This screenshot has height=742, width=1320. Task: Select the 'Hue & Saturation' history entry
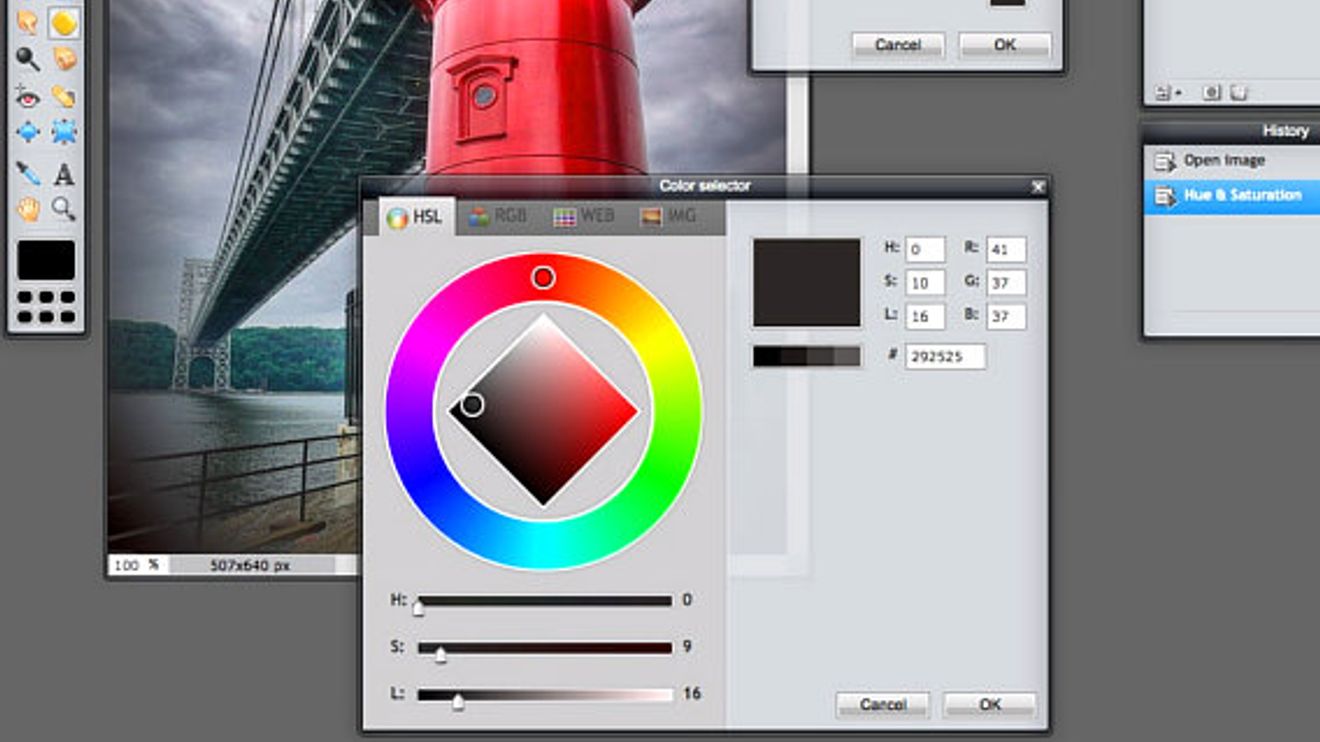click(x=1232, y=196)
